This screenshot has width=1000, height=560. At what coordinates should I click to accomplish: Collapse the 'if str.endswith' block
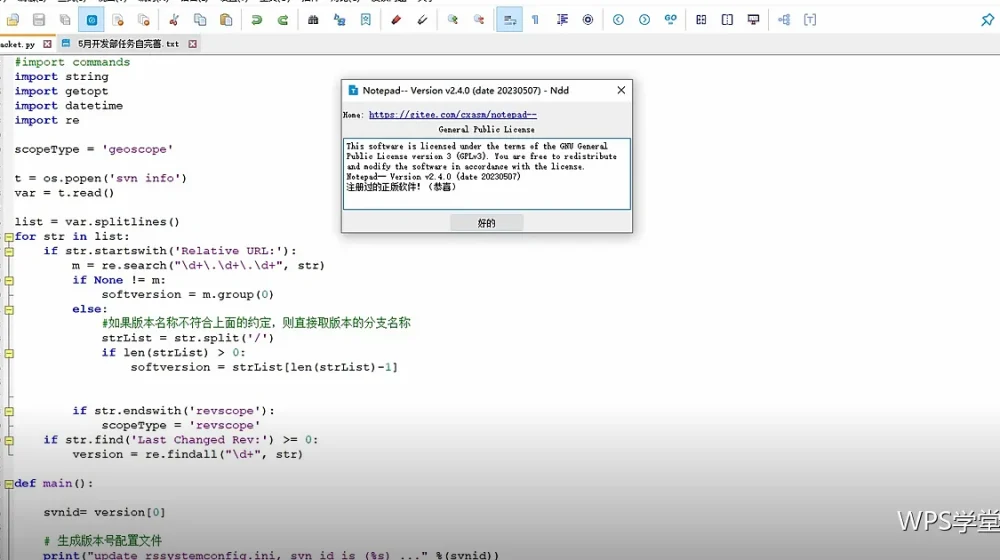pyautogui.click(x=9, y=411)
